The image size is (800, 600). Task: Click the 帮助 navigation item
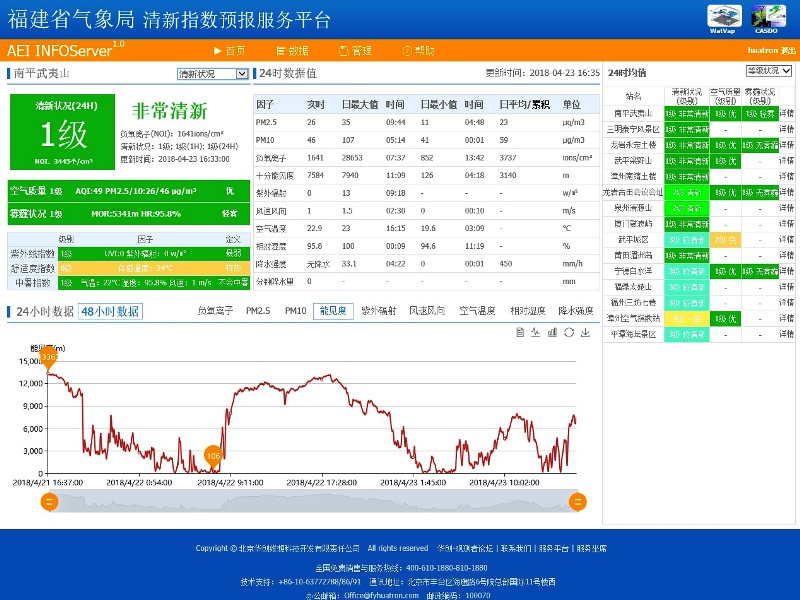(x=419, y=50)
